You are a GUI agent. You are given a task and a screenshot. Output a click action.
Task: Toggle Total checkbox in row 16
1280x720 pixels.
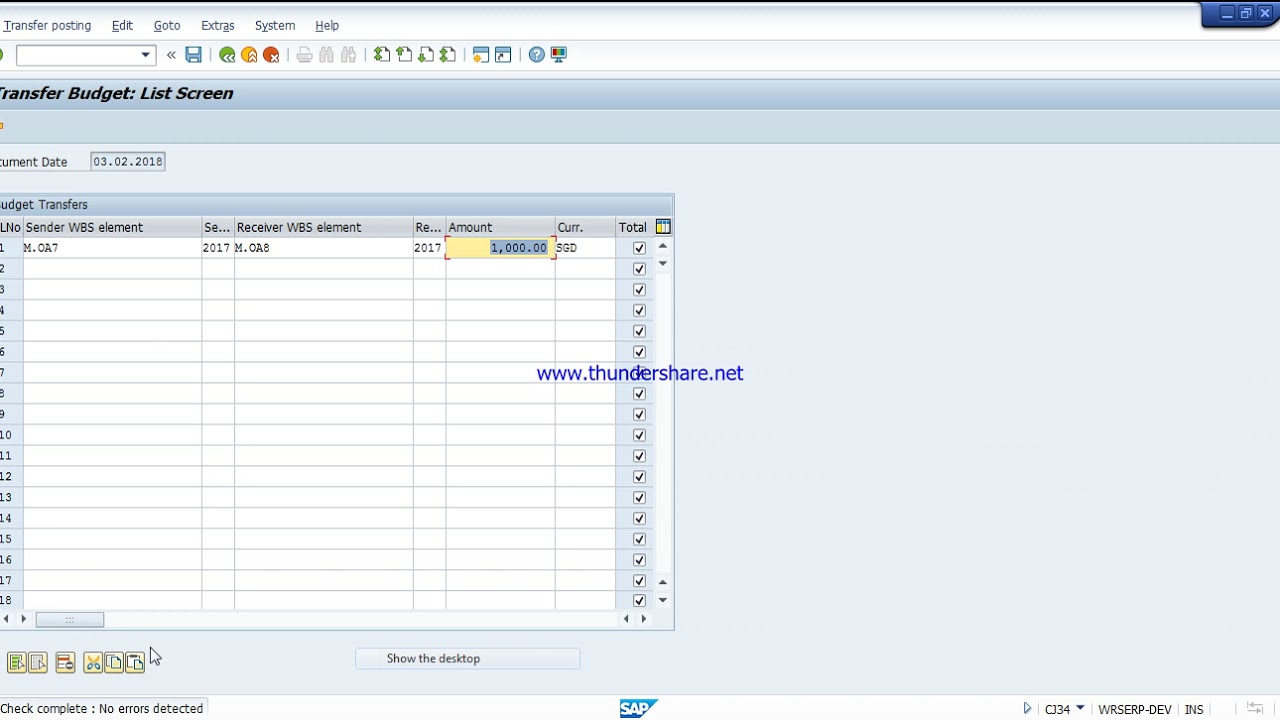(x=639, y=560)
